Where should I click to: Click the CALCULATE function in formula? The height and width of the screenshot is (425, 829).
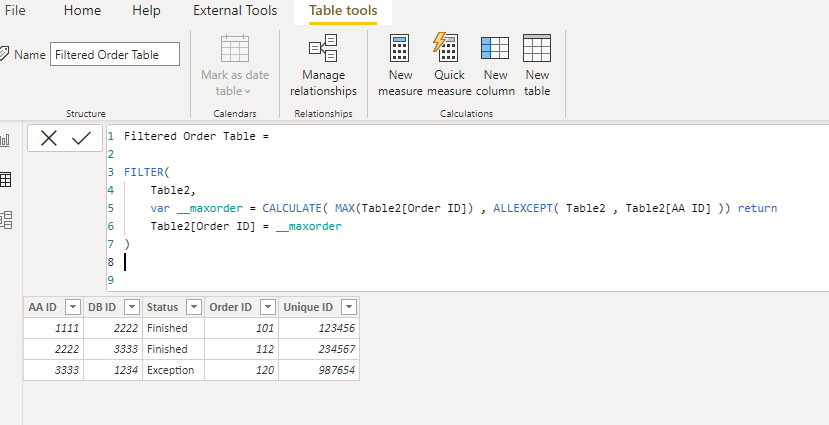[x=292, y=208]
